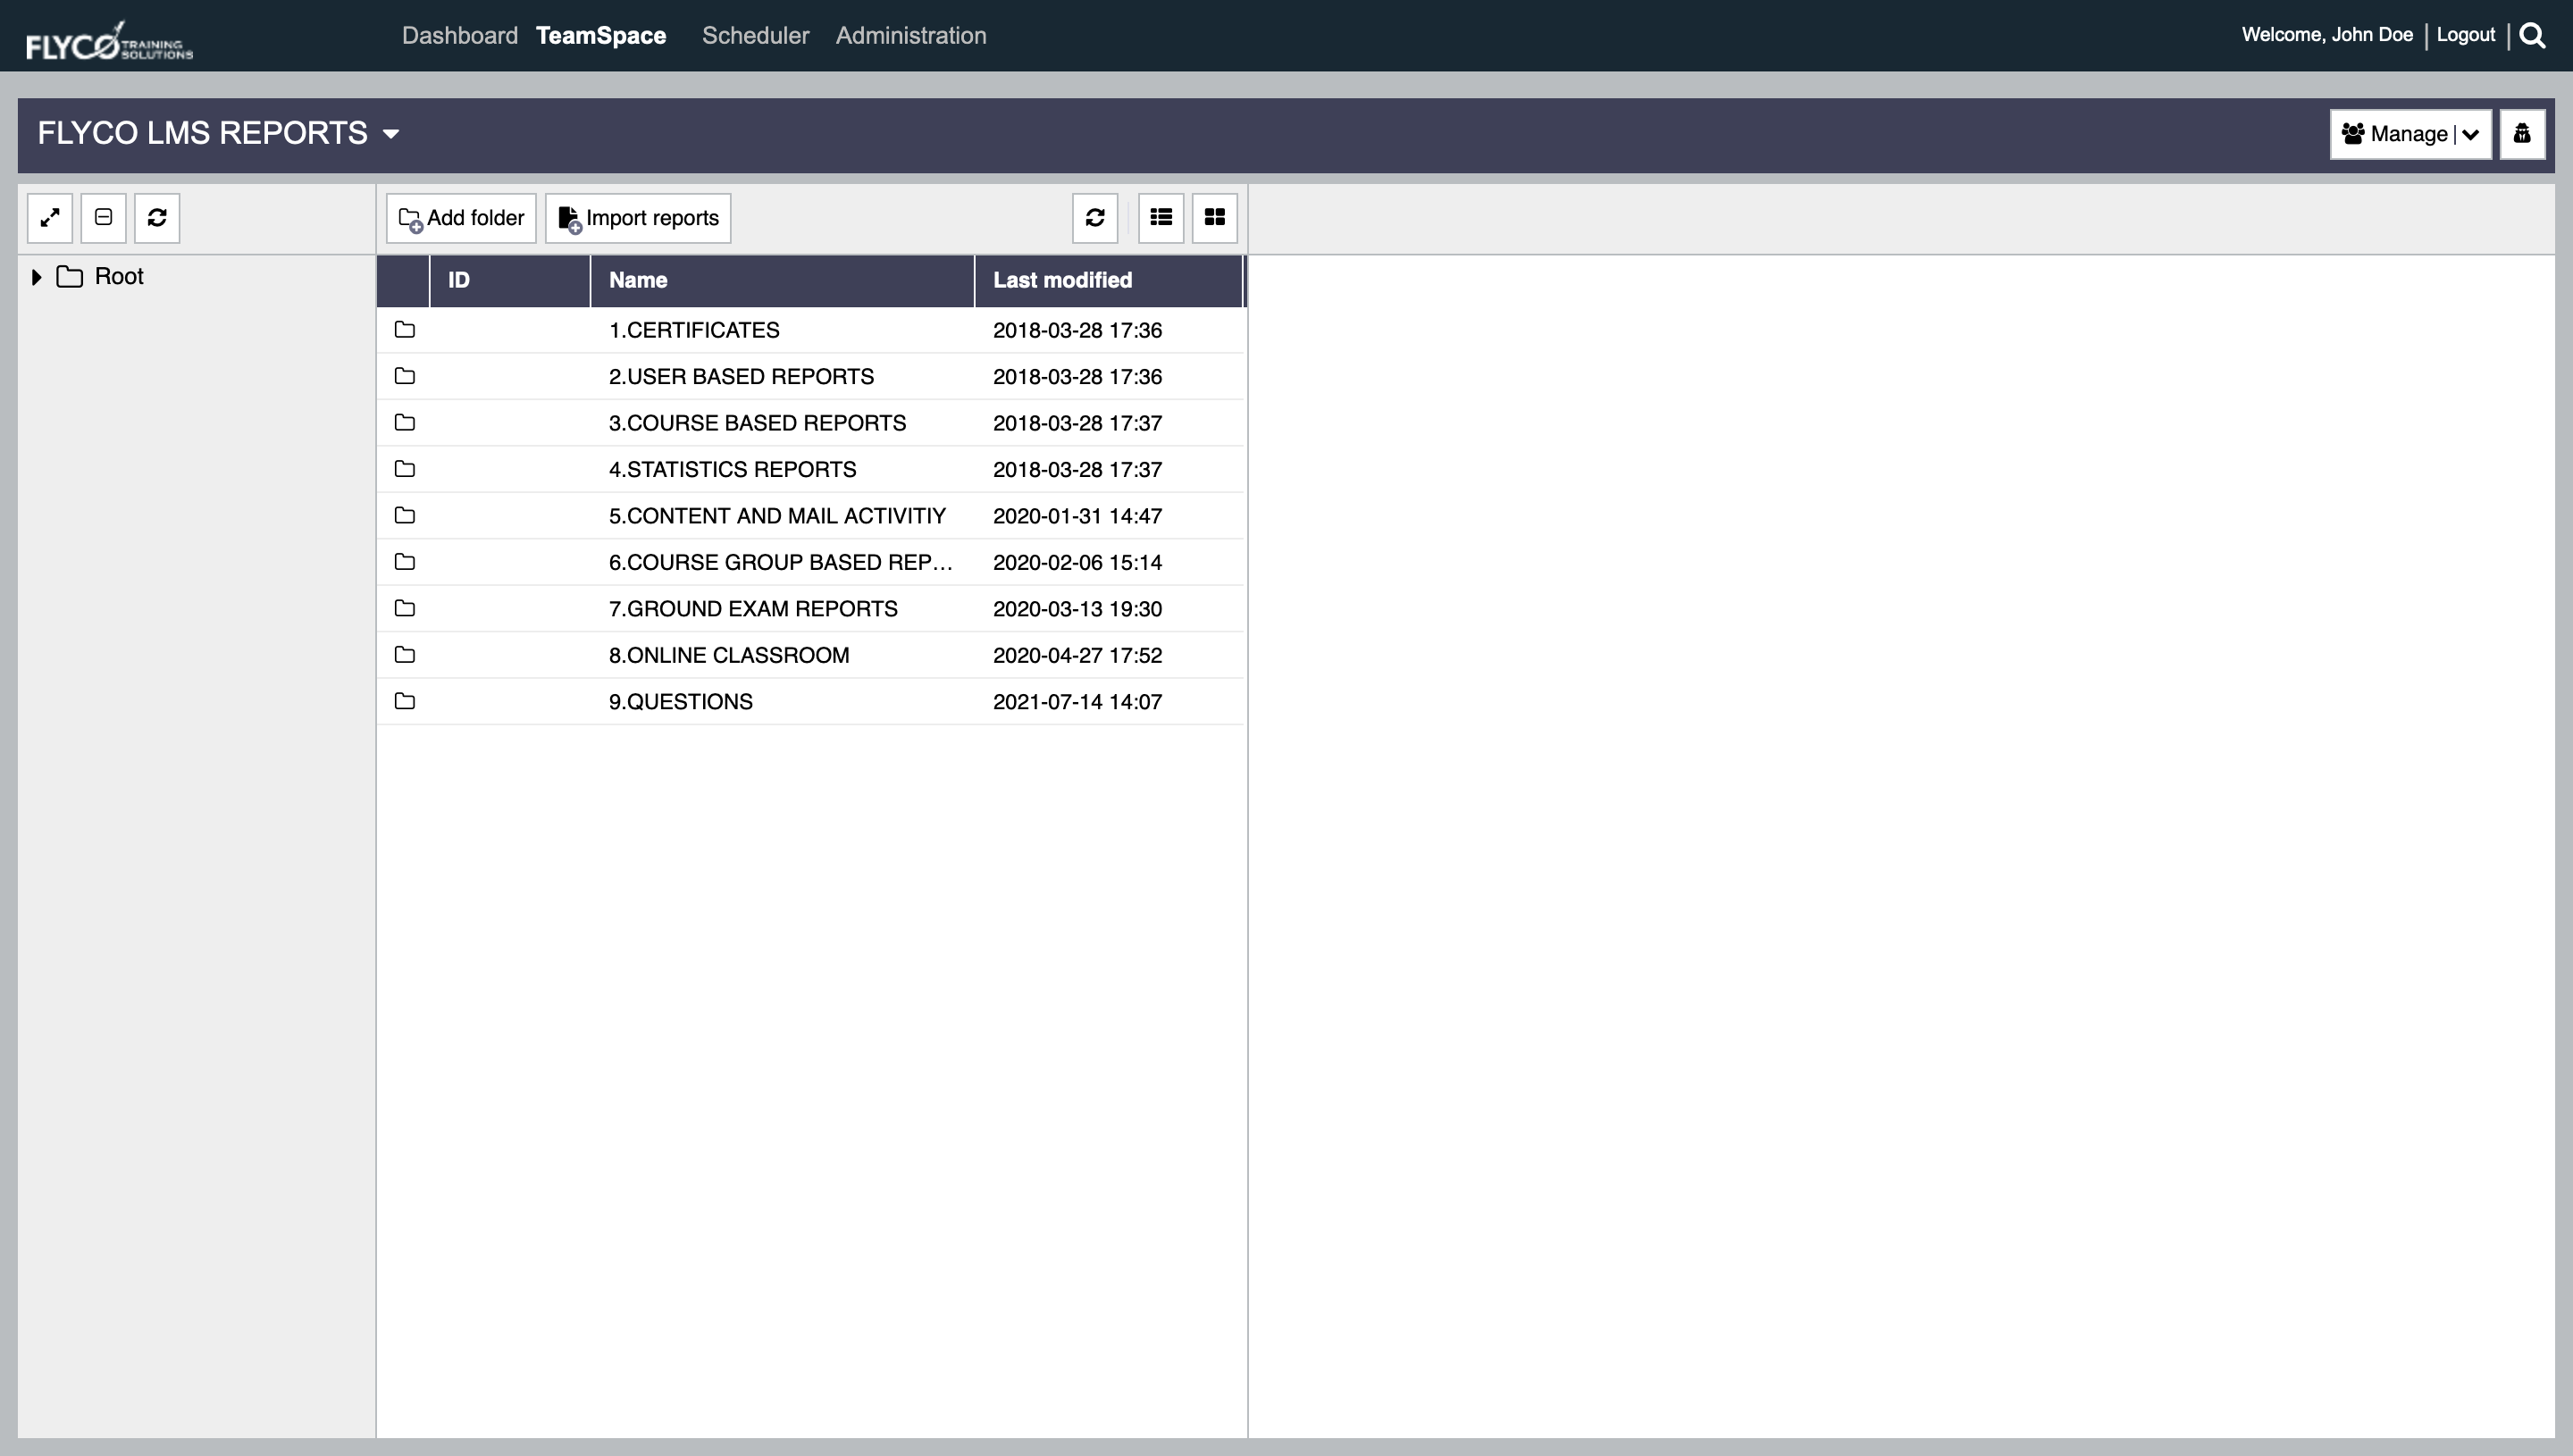Viewport: 2573px width, 1456px height.
Task: Click the FLYCO Training Solutions logo
Action: pyautogui.click(x=109, y=42)
